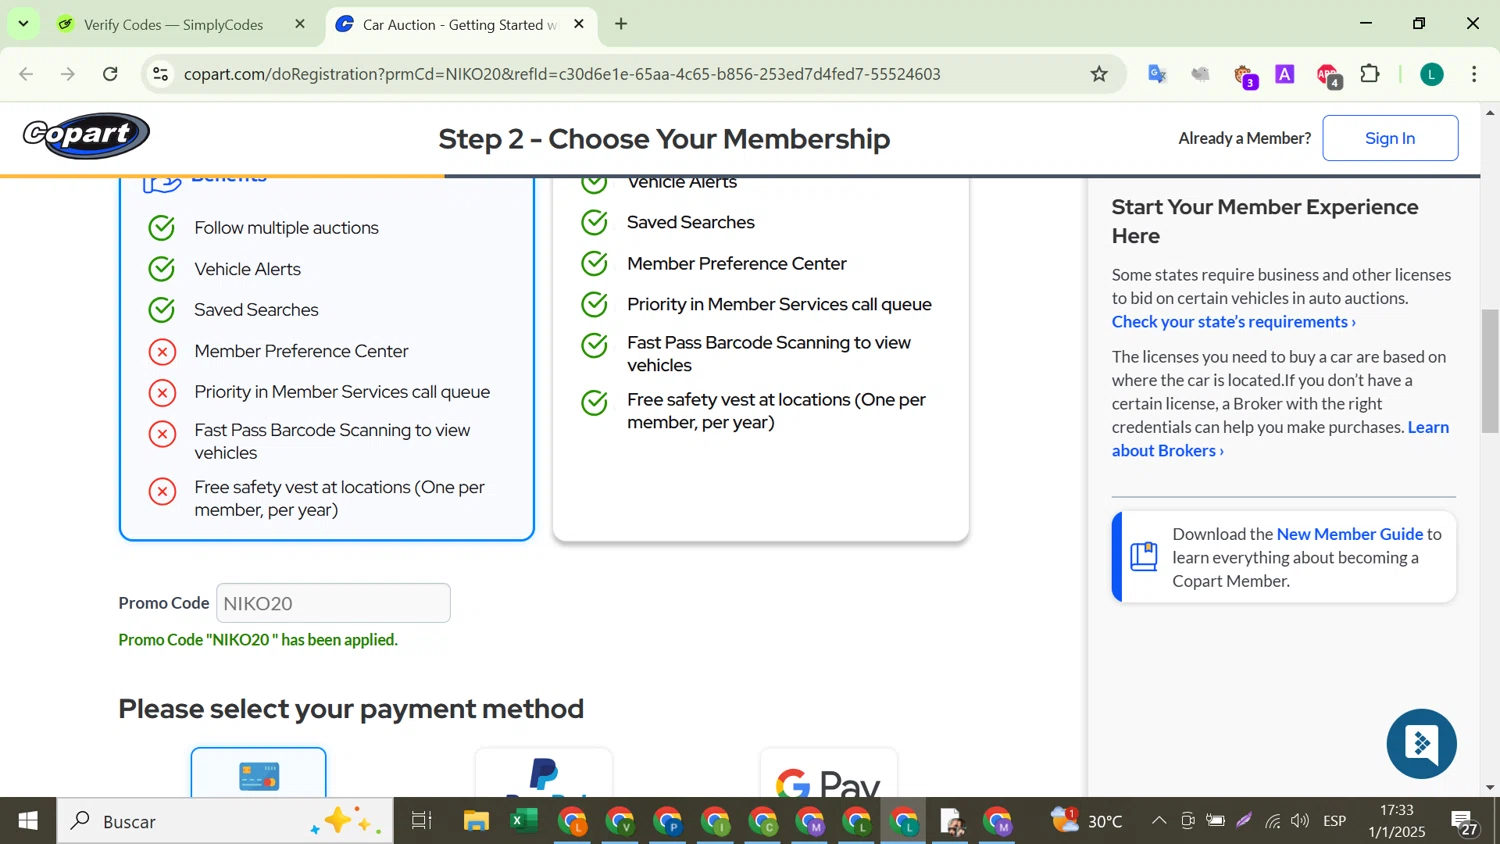Viewport: 1500px width, 844px height.
Task: Click the page vertical scrollbar thumb
Action: tap(1490, 371)
